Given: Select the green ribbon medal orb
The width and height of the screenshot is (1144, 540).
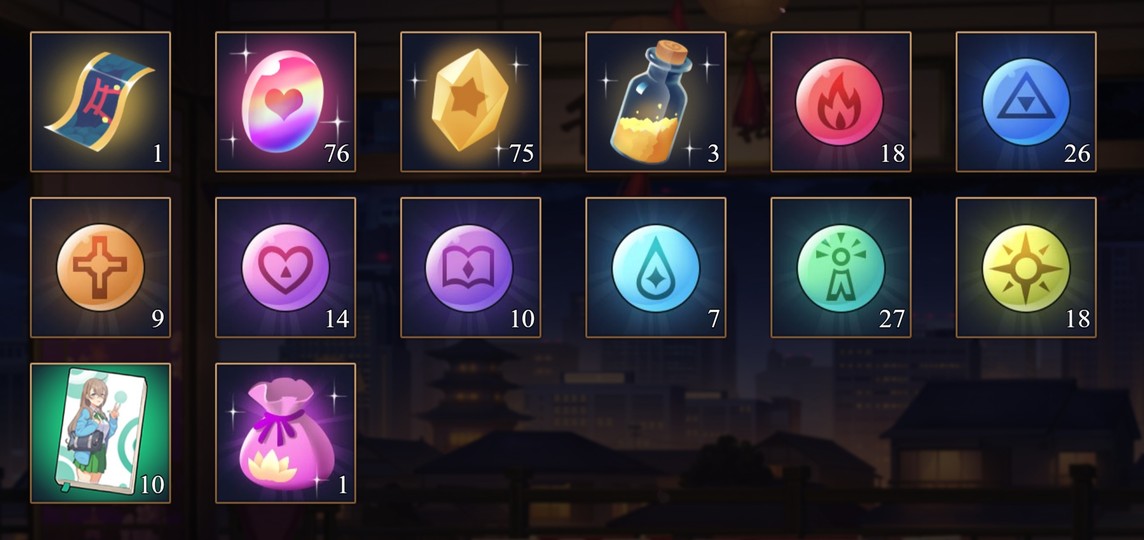Looking at the screenshot, I should [x=841, y=267].
